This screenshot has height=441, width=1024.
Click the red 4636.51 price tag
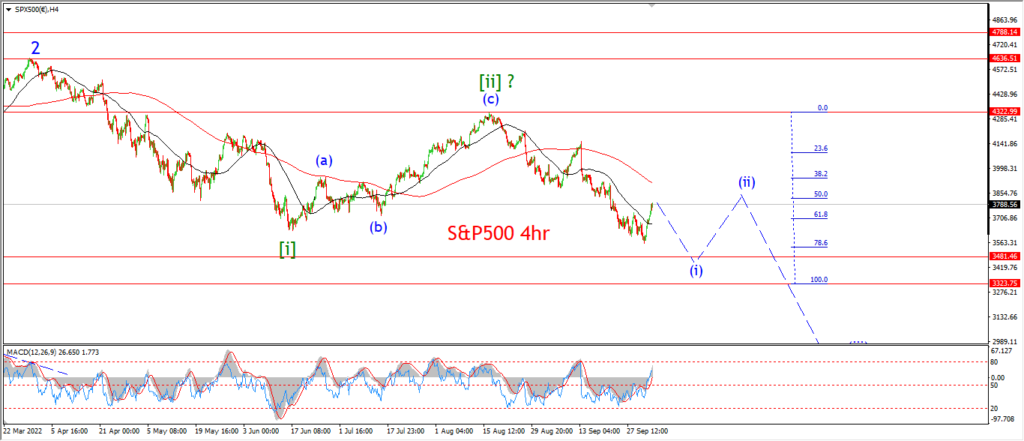pos(1004,58)
